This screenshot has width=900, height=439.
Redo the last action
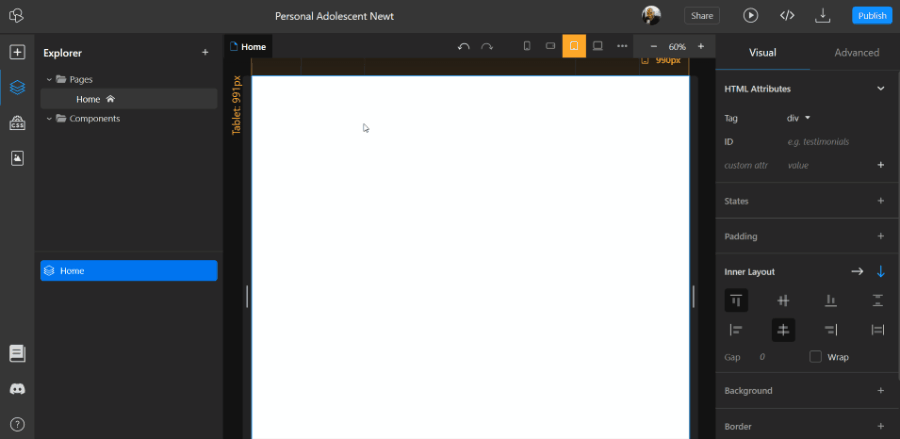487,46
